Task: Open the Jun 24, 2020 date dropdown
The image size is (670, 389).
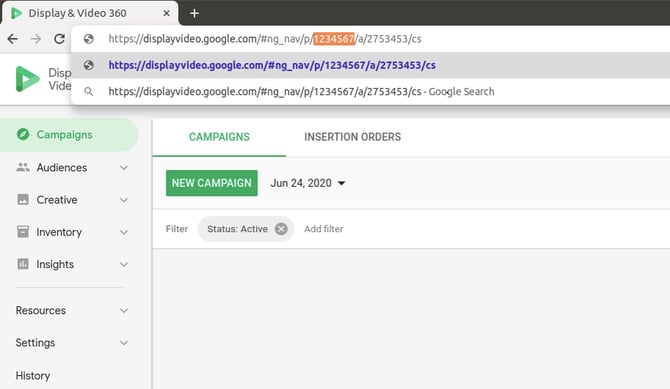Action: [x=308, y=183]
